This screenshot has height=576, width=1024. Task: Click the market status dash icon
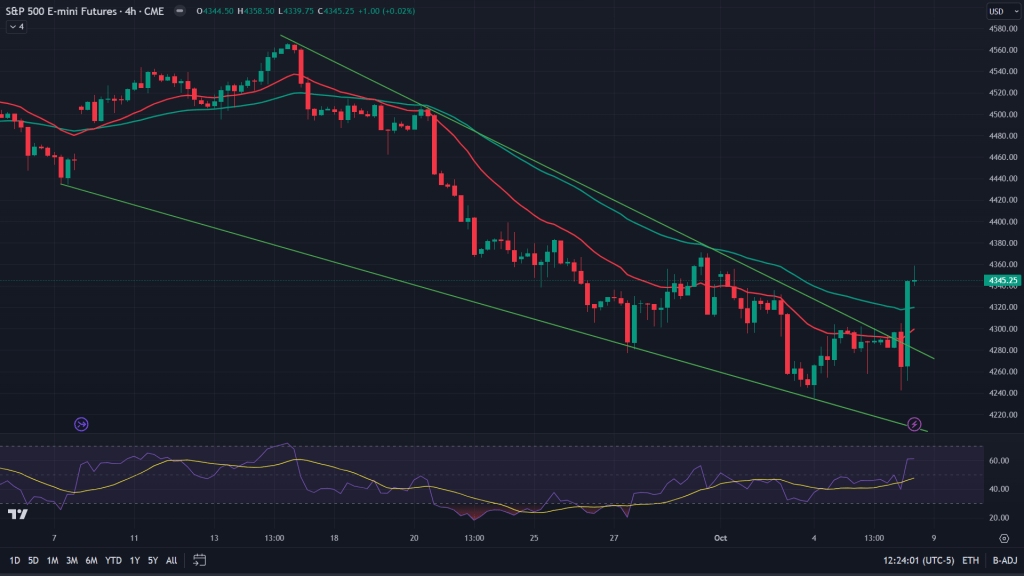coord(179,11)
